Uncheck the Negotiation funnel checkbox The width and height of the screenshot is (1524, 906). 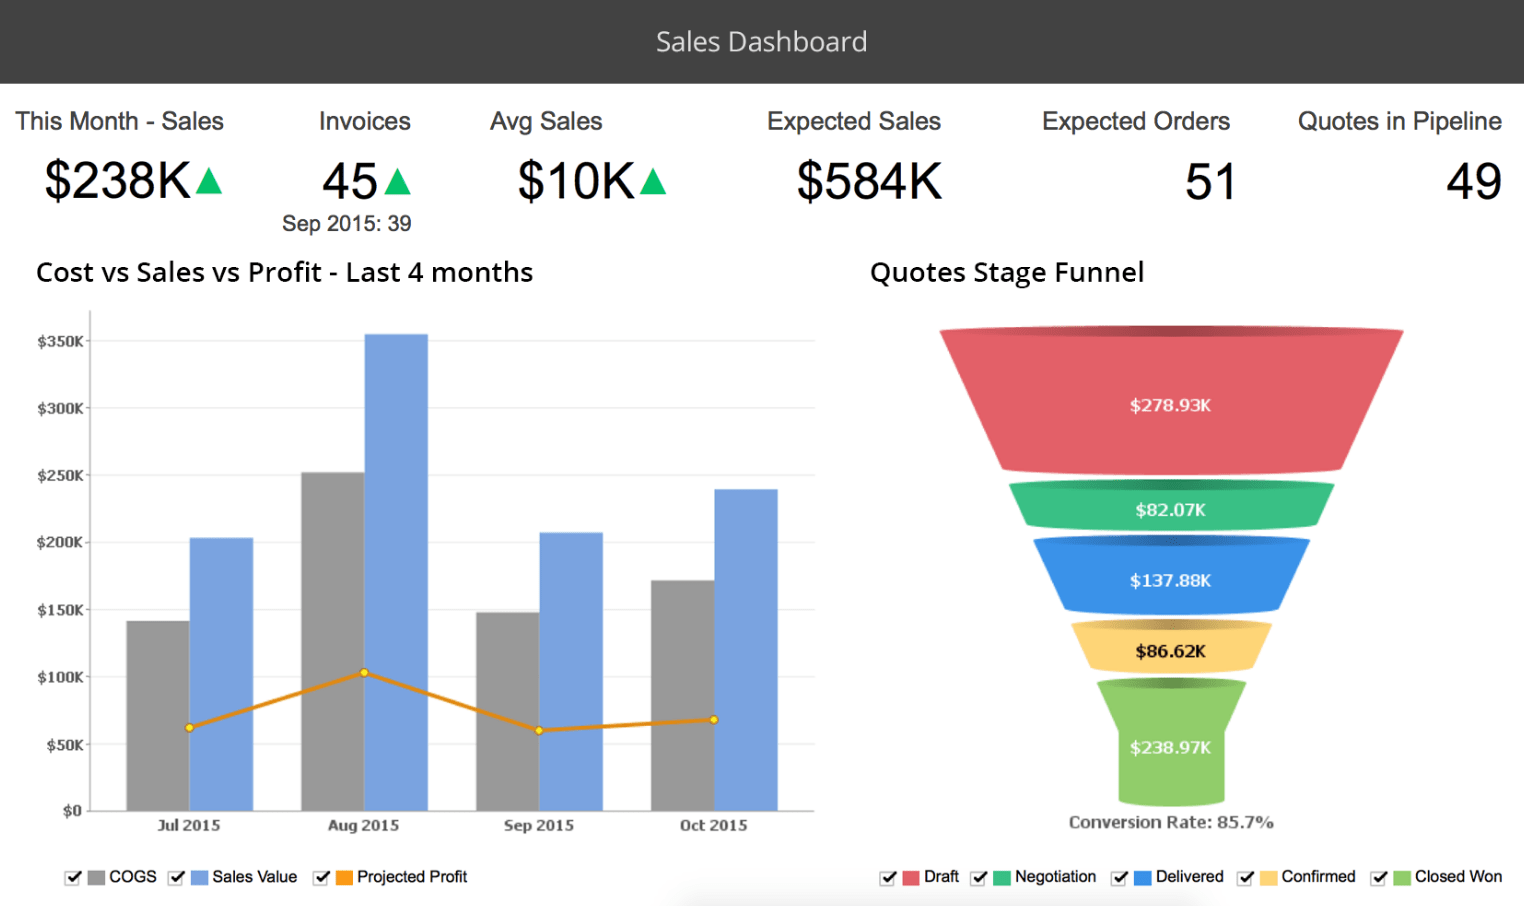tap(979, 877)
